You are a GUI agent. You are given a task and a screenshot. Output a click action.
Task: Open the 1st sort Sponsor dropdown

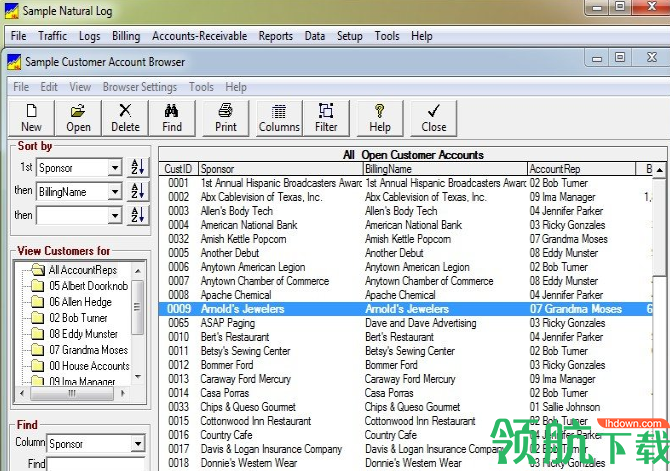click(x=115, y=168)
